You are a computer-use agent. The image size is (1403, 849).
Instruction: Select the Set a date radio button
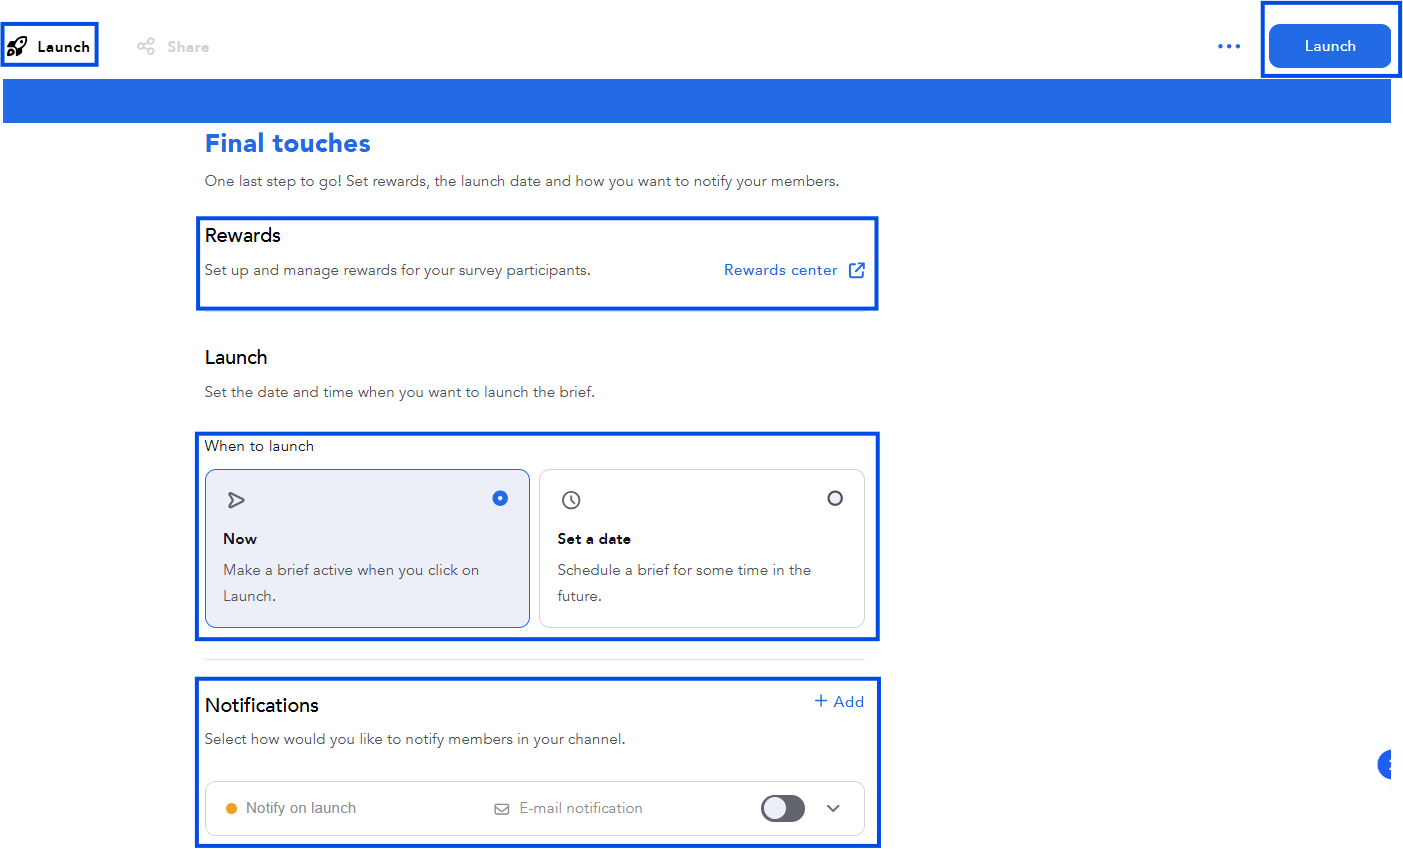pos(835,498)
